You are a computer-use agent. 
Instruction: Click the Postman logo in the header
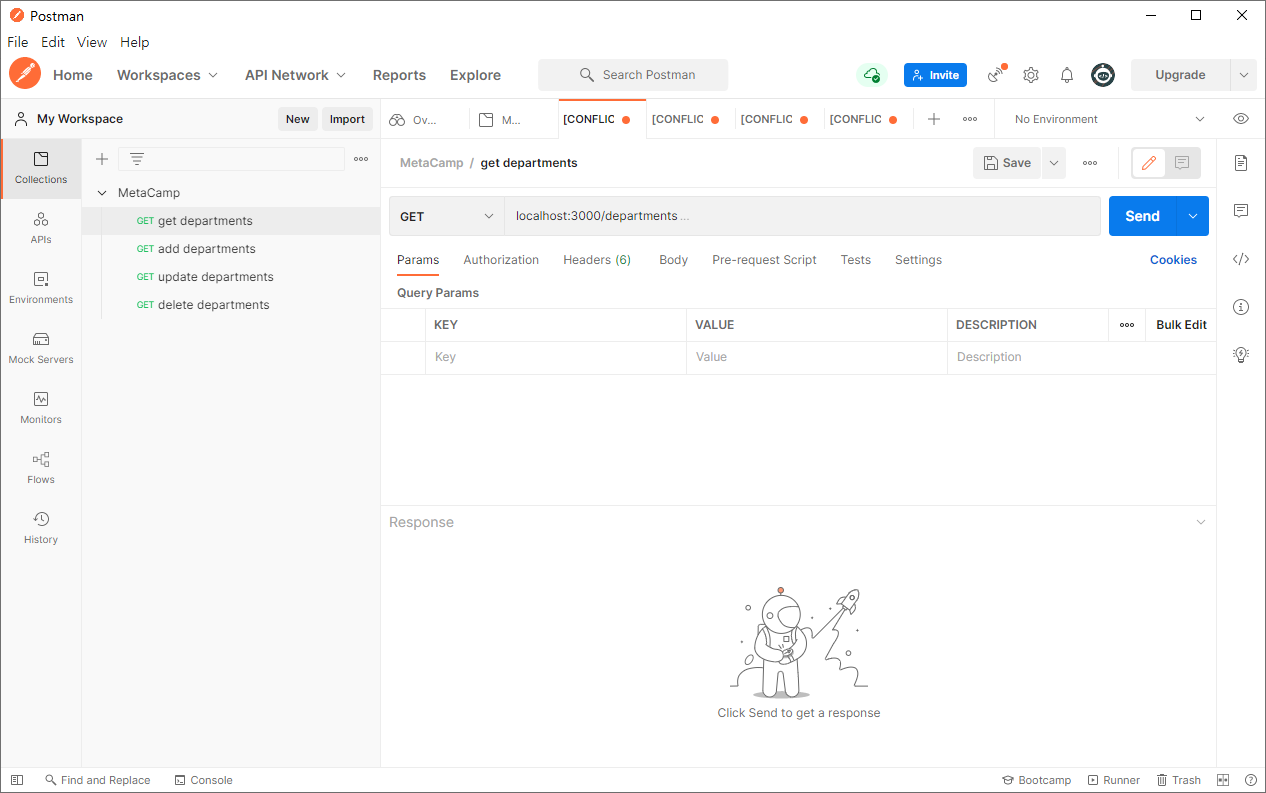point(25,74)
